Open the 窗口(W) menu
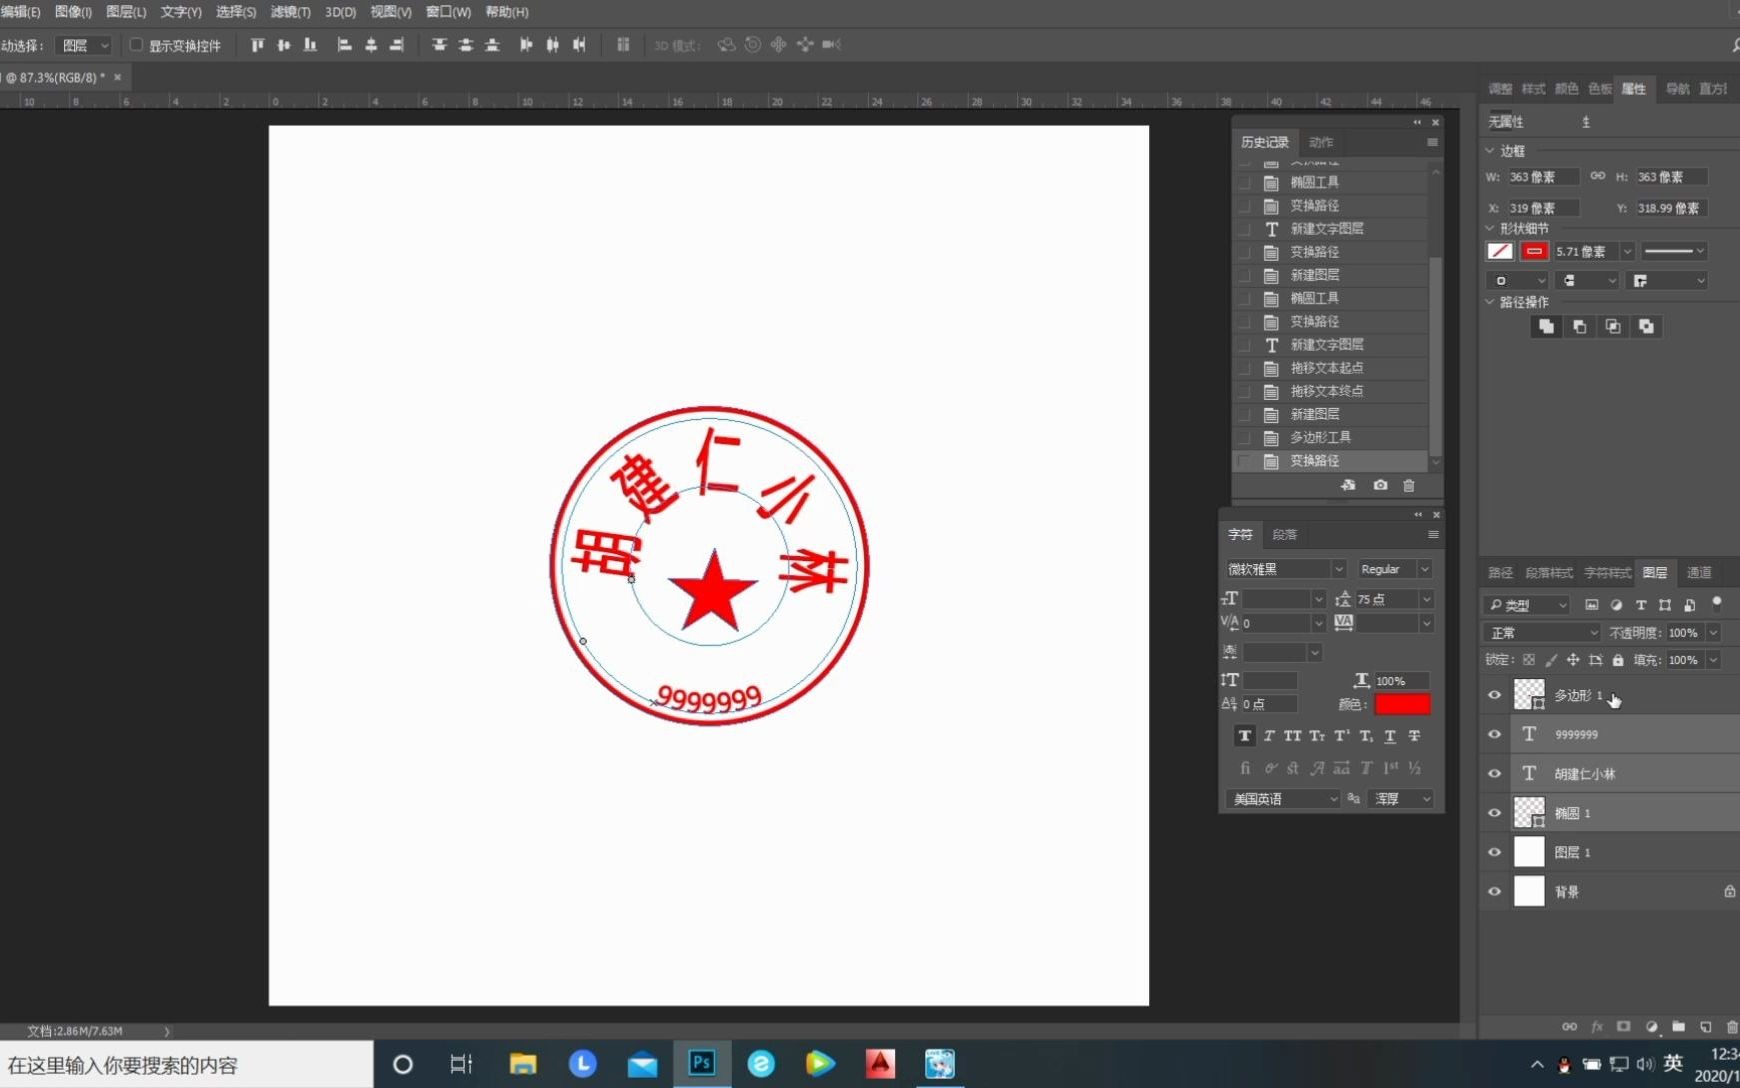 (448, 12)
